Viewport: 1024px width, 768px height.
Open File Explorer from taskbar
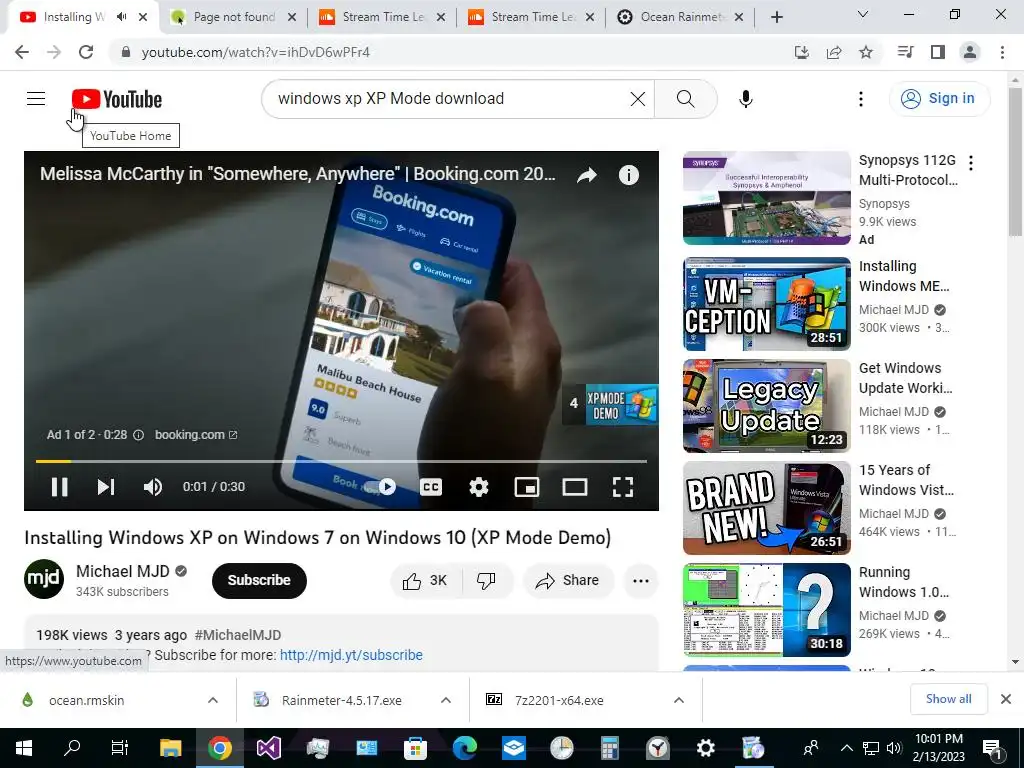click(170, 748)
